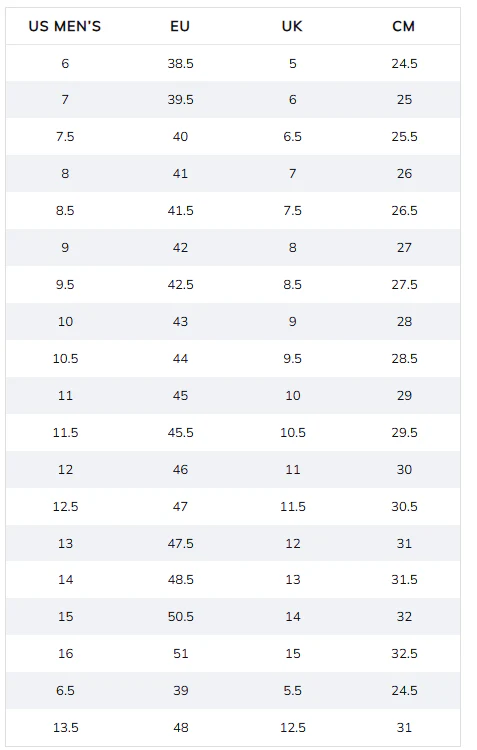This screenshot has width=477, height=750.
Task: Select US men's size 12.5 cell
Action: coord(65,507)
